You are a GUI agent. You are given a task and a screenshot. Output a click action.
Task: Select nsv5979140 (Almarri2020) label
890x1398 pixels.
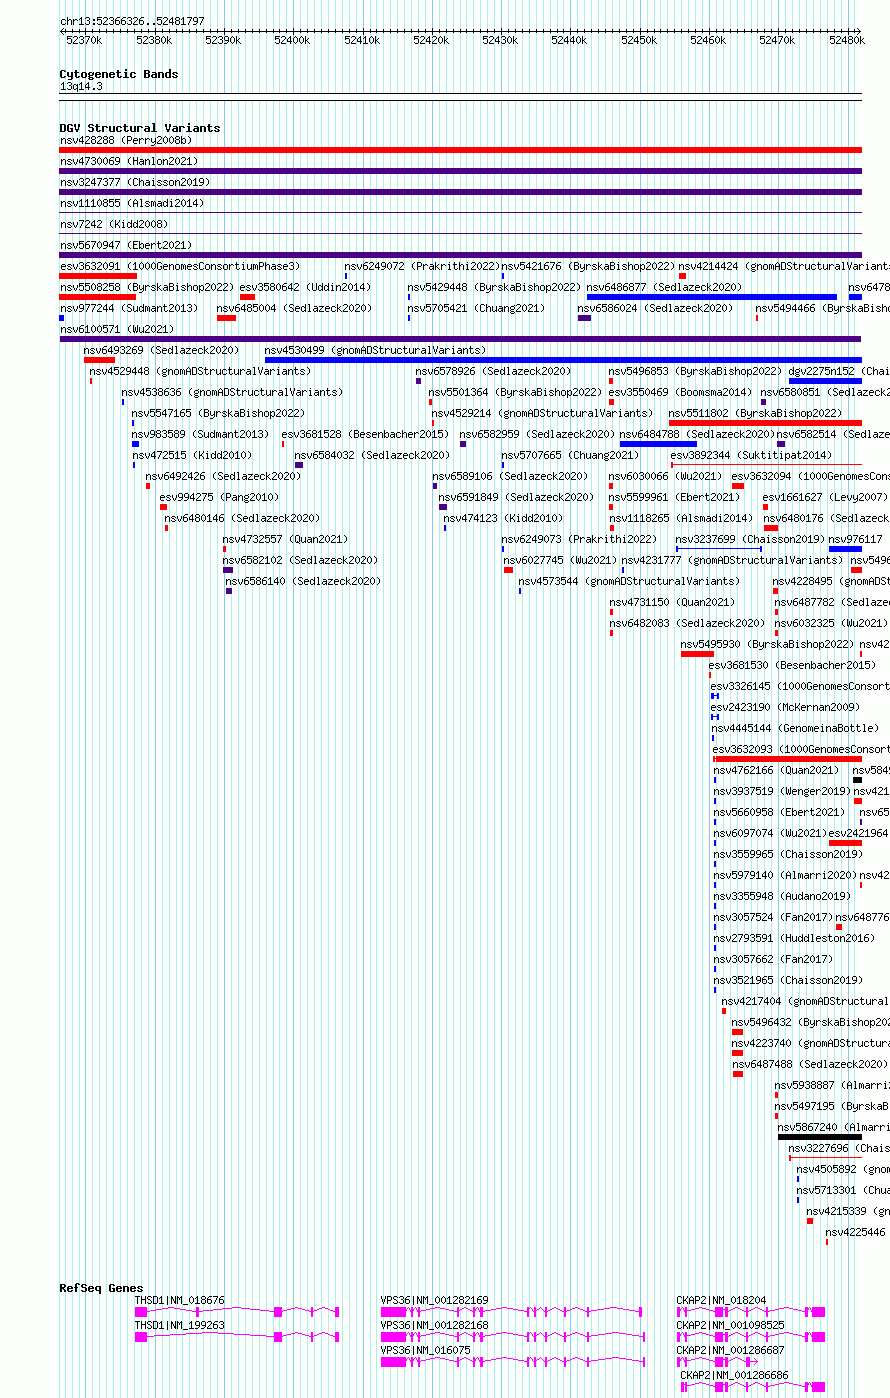tap(786, 875)
